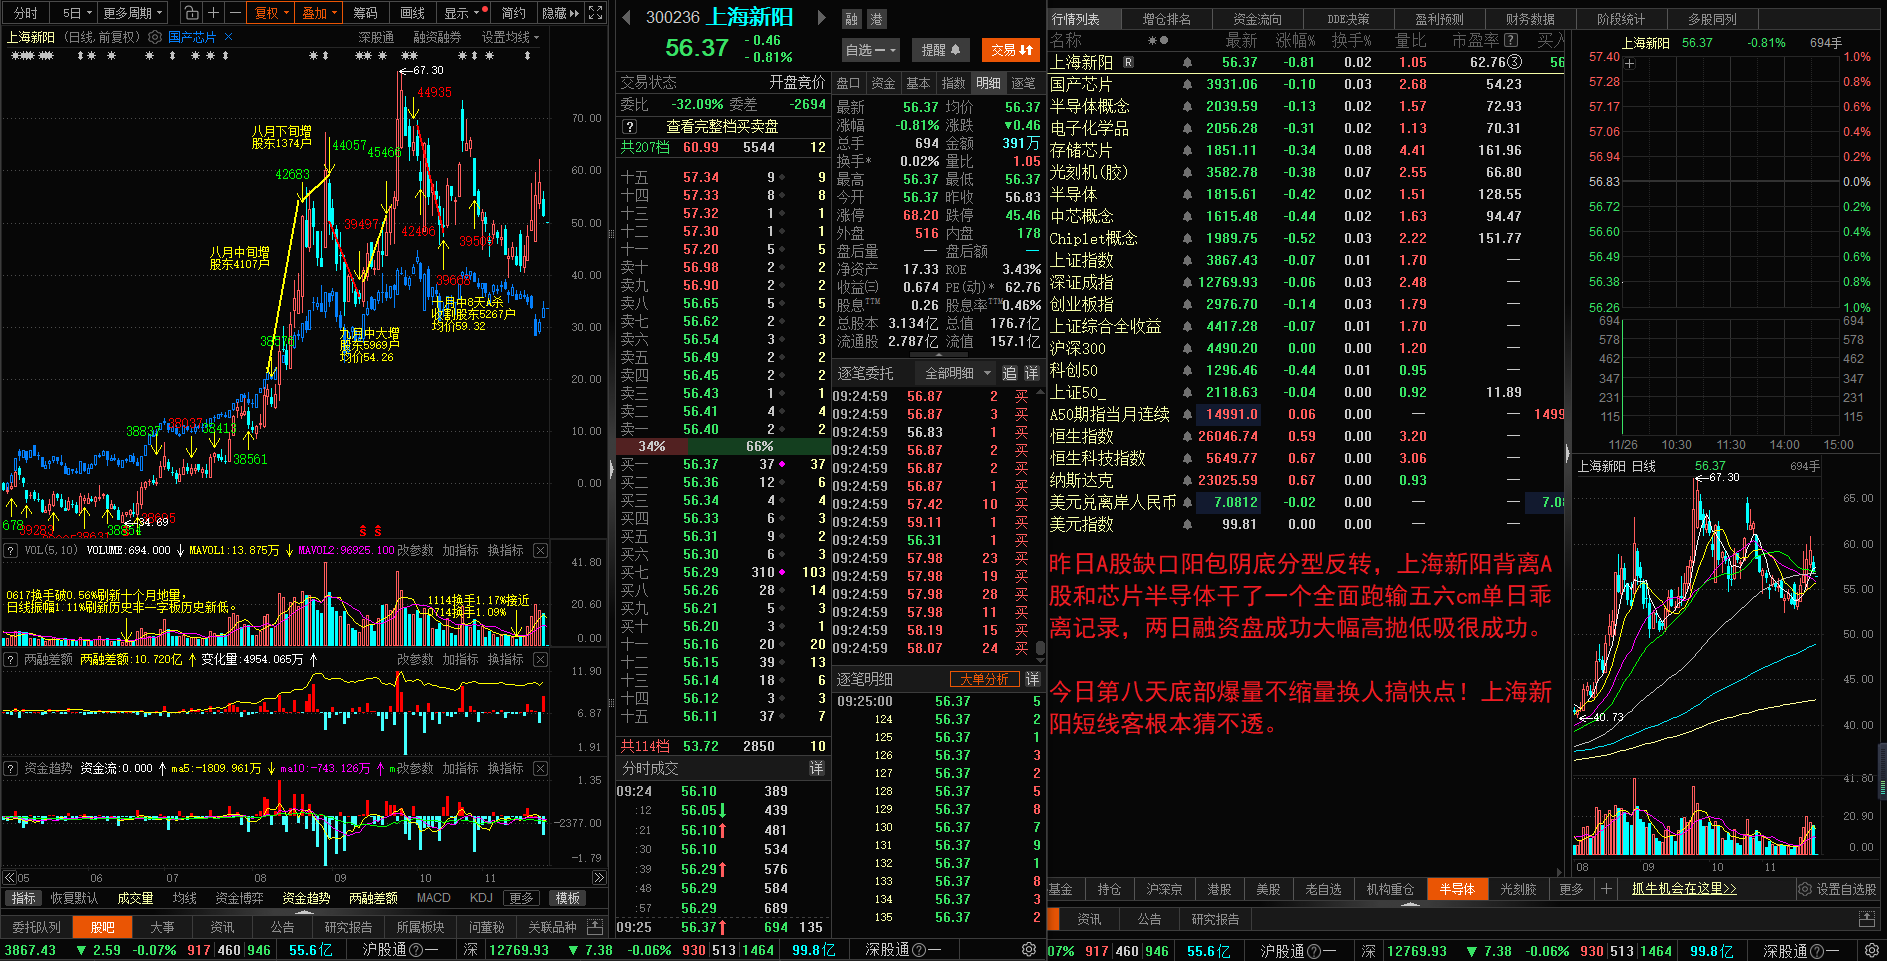Jump chart timeline backward with double-left arrow
1887x961 pixels.
(x=10, y=878)
